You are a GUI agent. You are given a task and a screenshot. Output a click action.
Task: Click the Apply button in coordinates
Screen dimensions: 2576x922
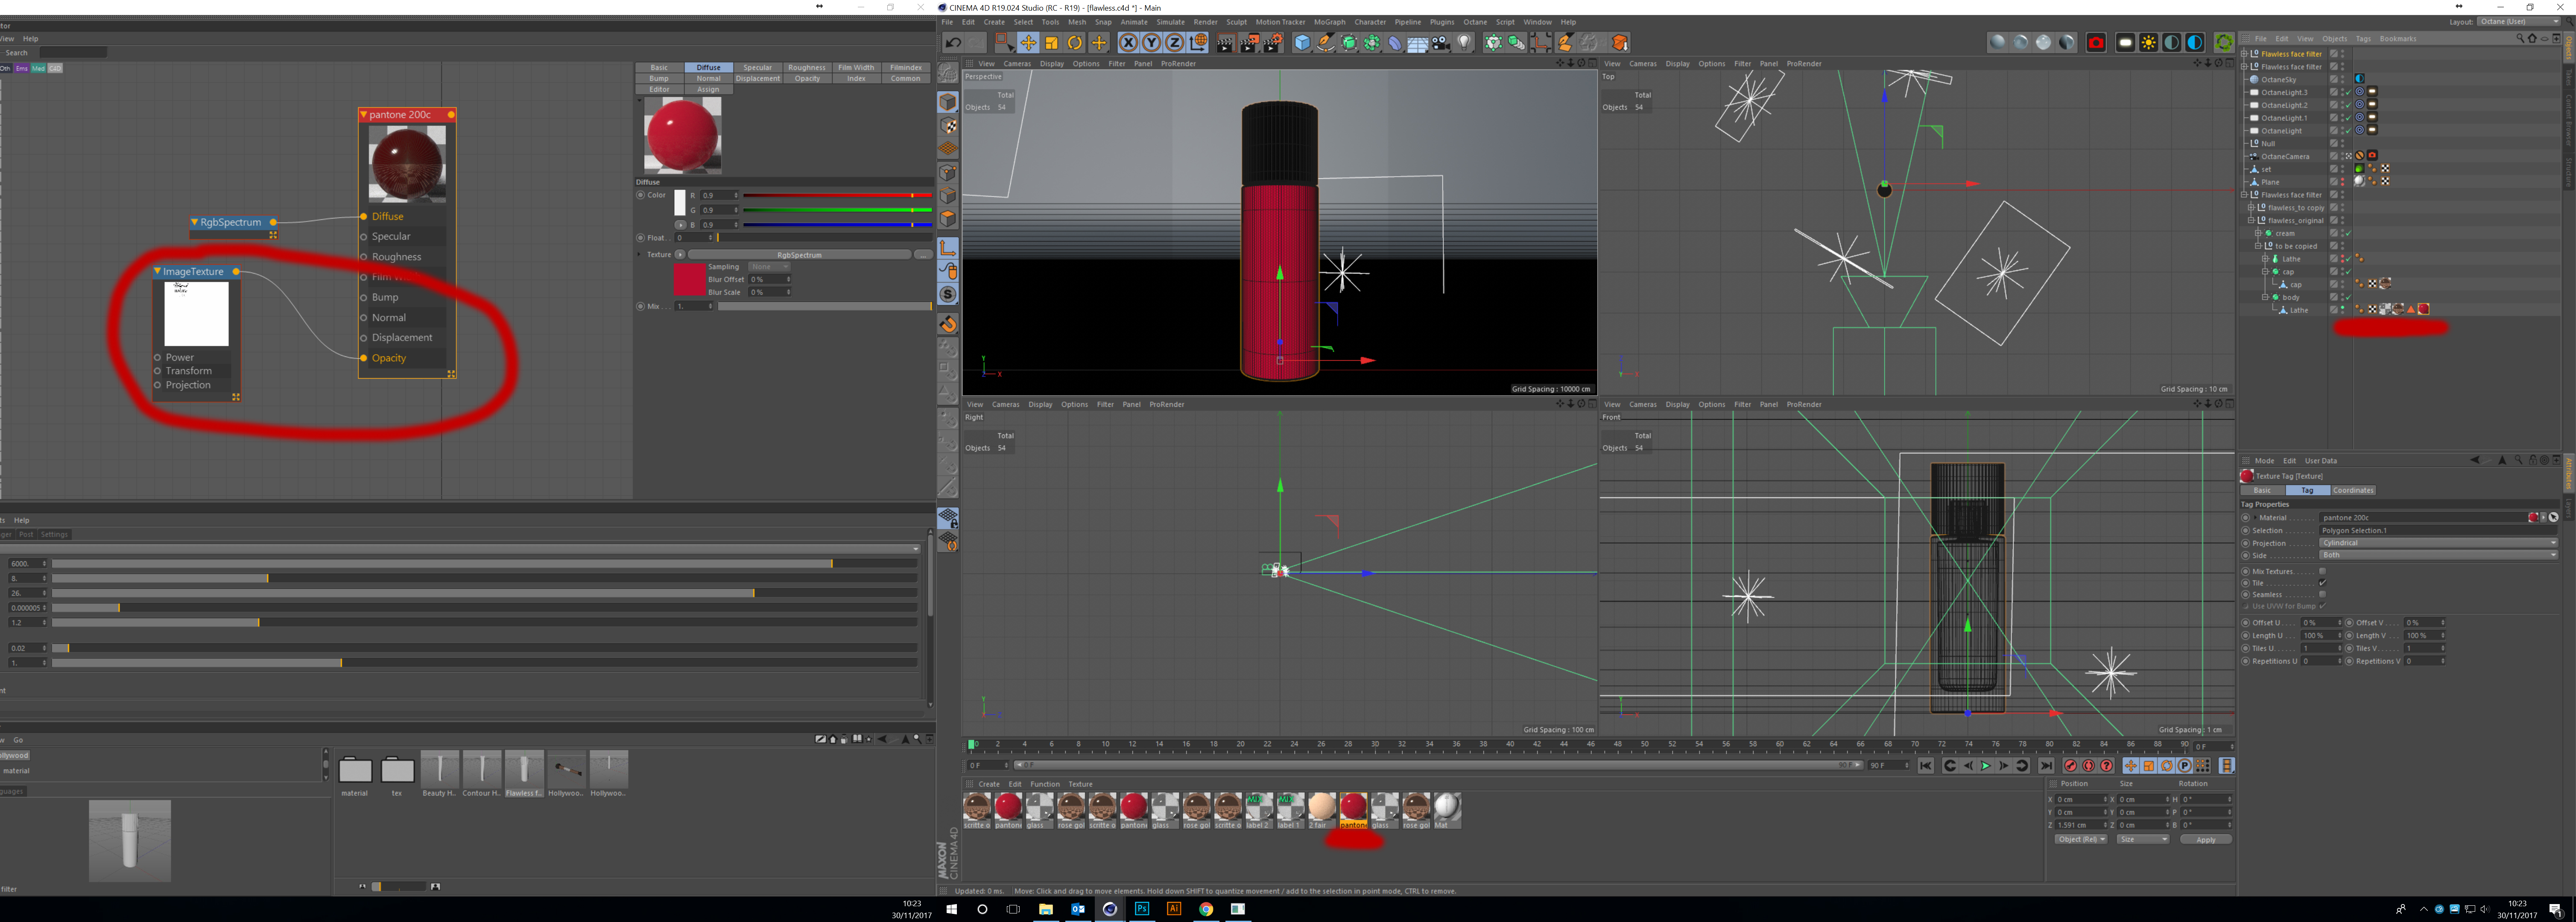(x=2205, y=840)
